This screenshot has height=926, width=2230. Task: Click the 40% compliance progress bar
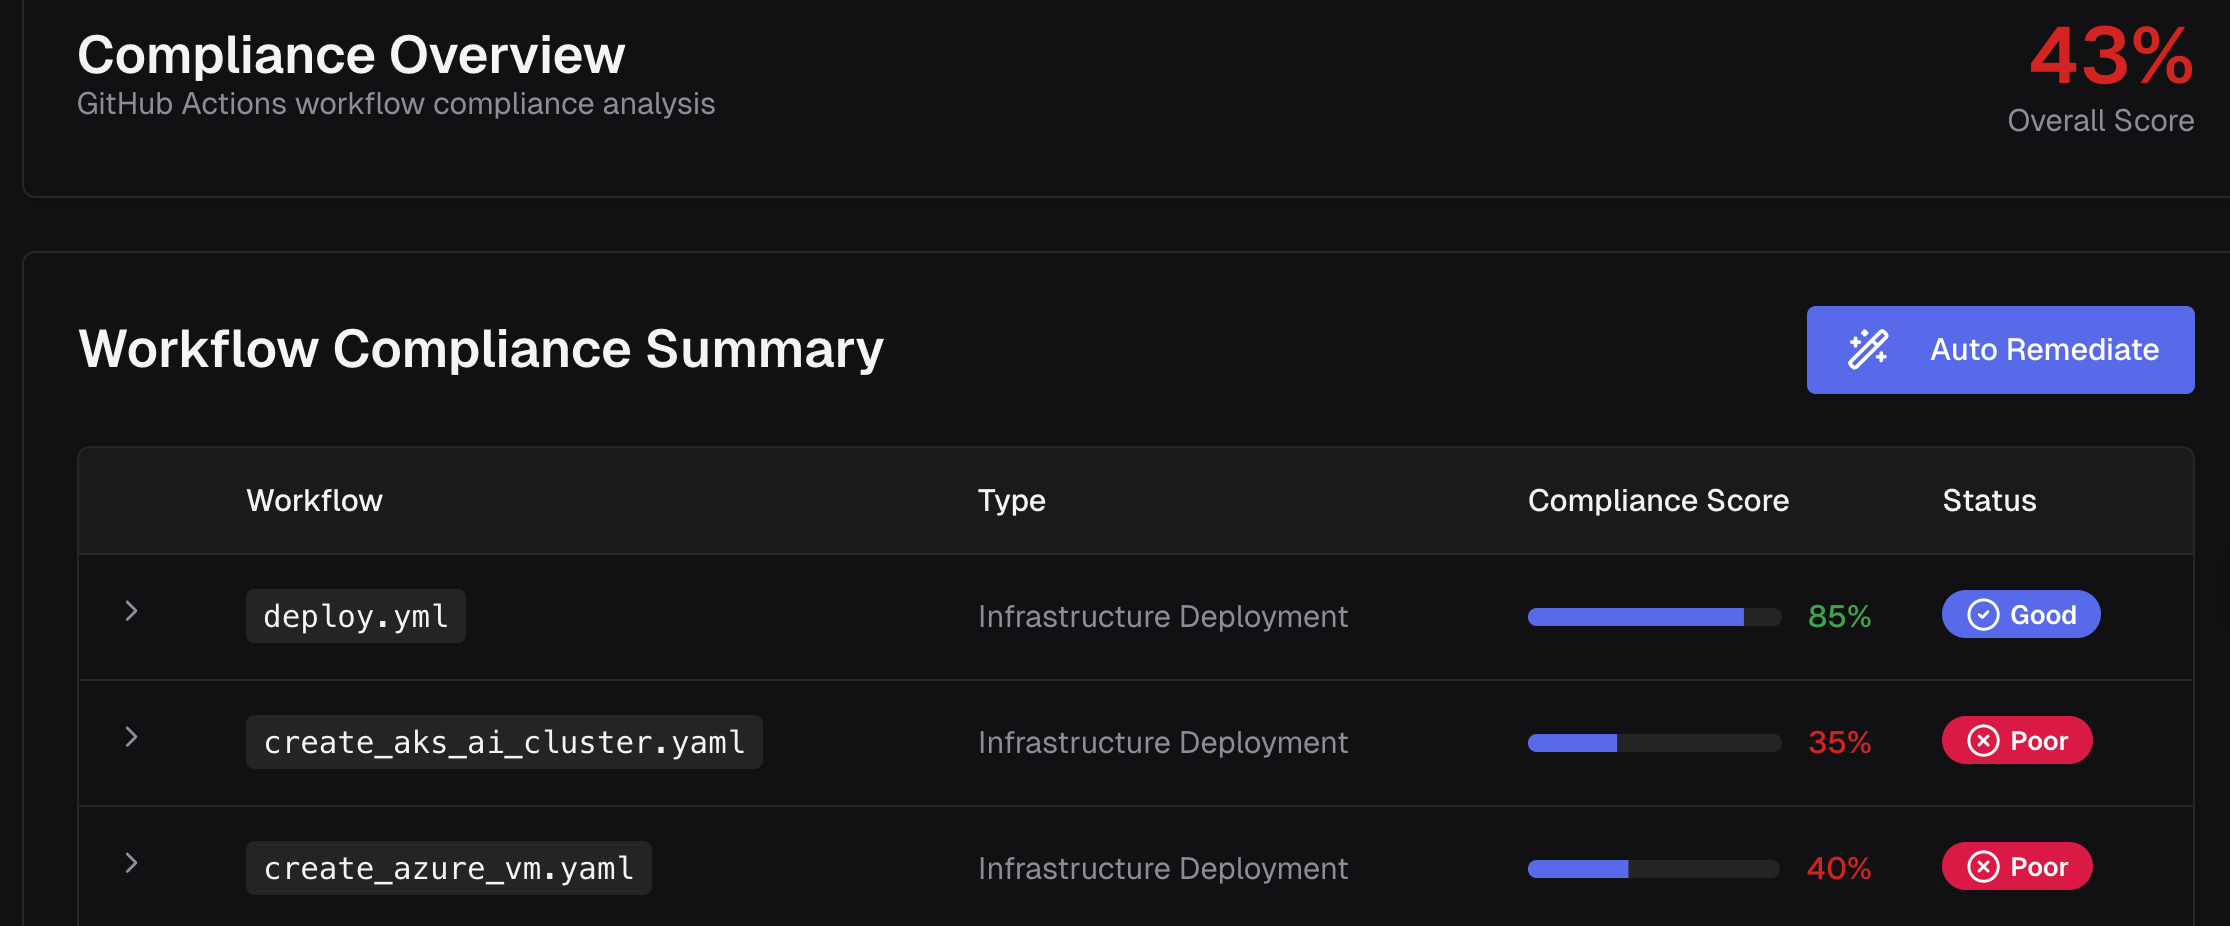tap(1654, 869)
